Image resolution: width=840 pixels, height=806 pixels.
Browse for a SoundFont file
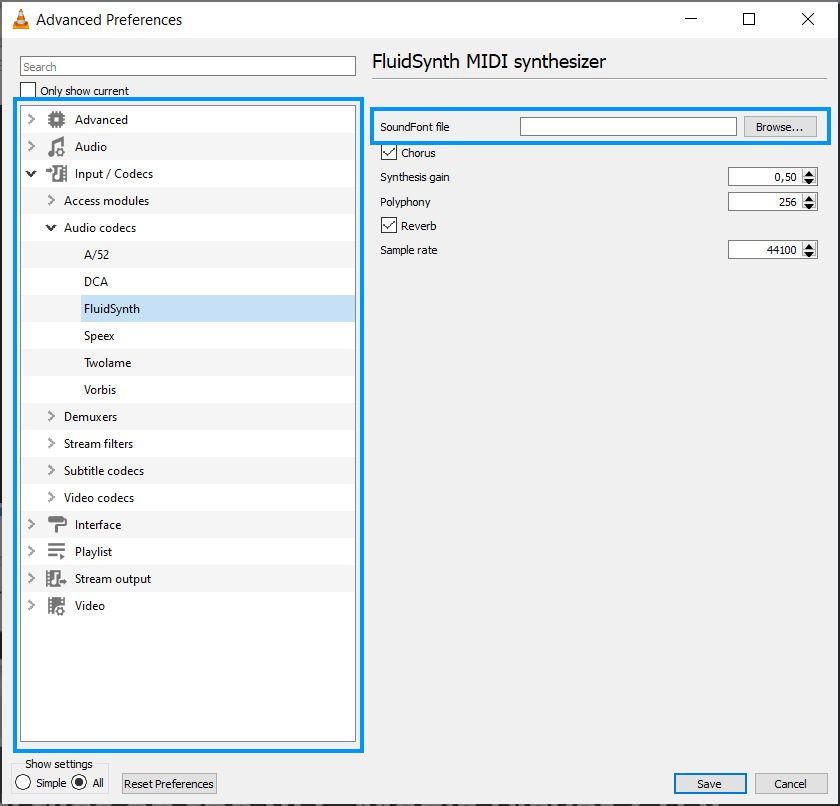780,125
